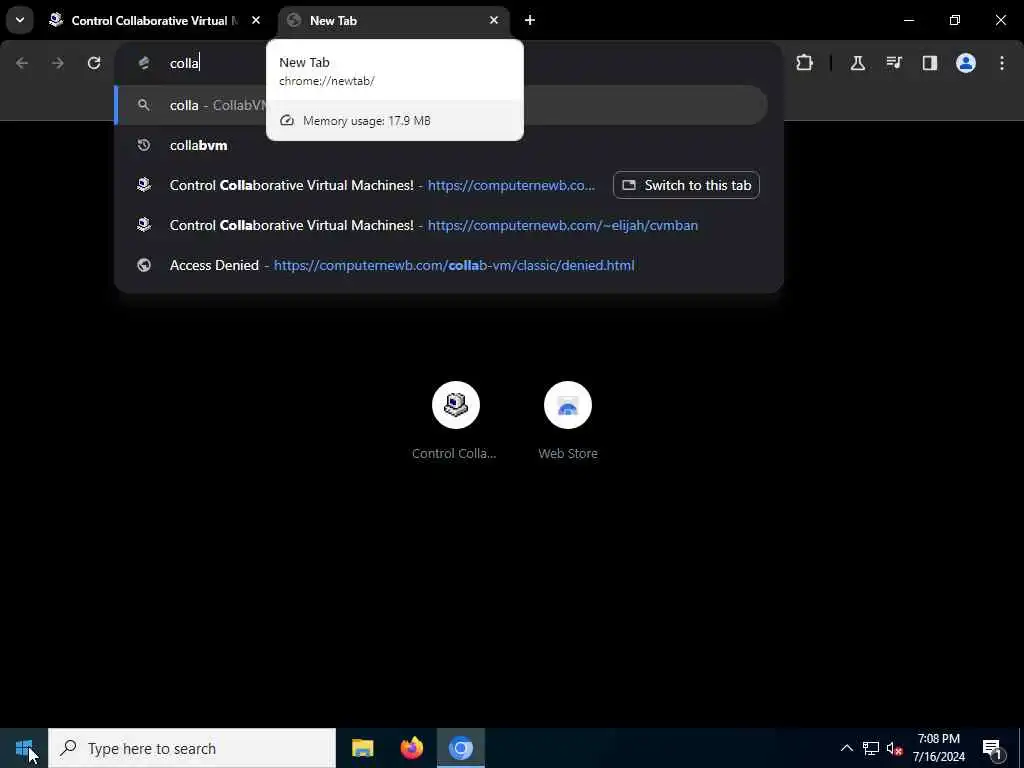This screenshot has height=768, width=1024.
Task: Open the Extensions puzzle icon
Action: [x=805, y=63]
